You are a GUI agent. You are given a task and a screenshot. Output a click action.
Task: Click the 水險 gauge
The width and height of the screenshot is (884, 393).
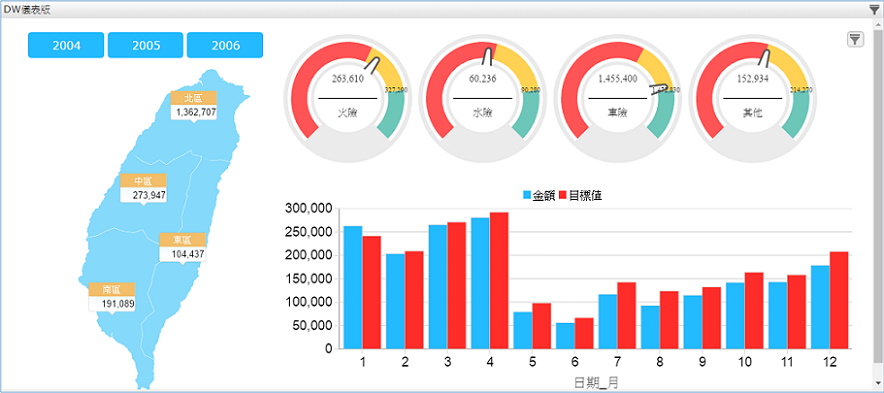pos(483,99)
